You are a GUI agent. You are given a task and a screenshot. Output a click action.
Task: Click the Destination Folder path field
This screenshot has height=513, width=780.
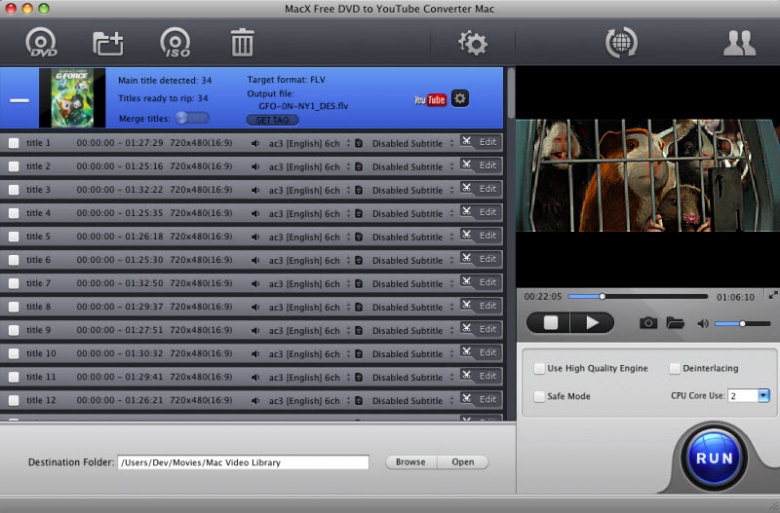(x=243, y=462)
